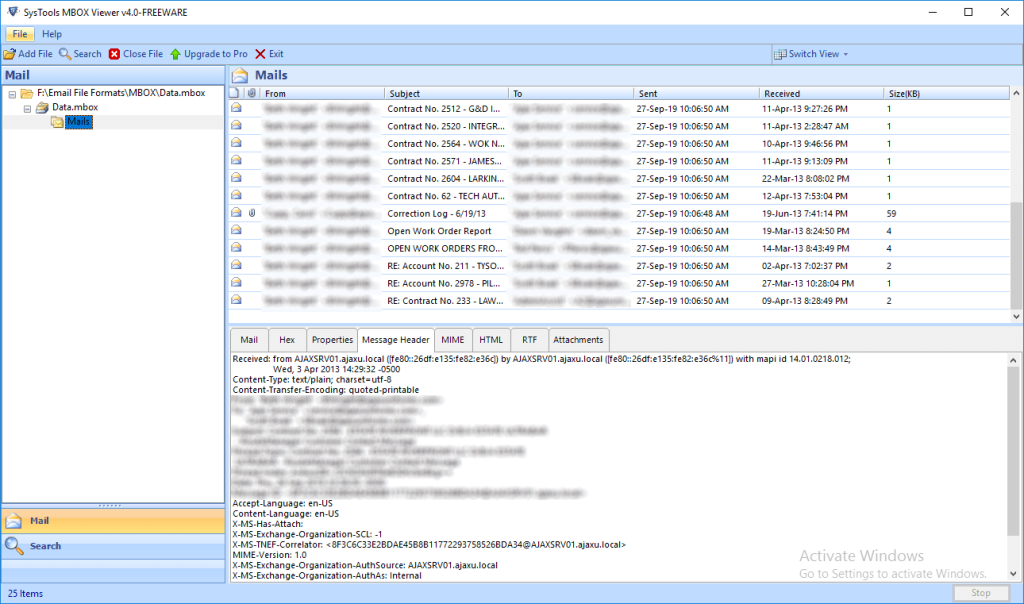
Task: Click envelope icon of Correction Log row
Action: tap(236, 213)
